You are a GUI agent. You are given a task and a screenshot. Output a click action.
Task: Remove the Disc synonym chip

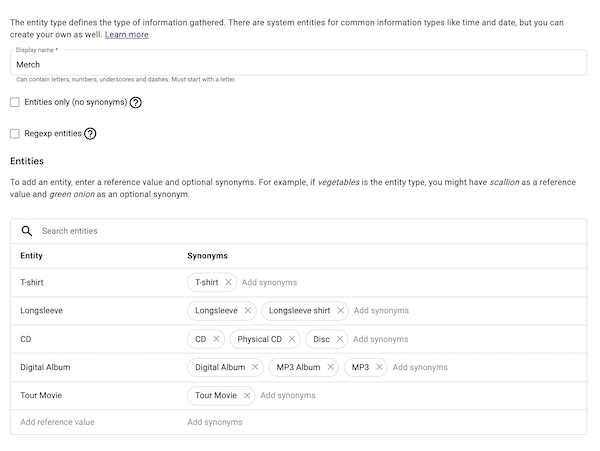click(x=339, y=339)
